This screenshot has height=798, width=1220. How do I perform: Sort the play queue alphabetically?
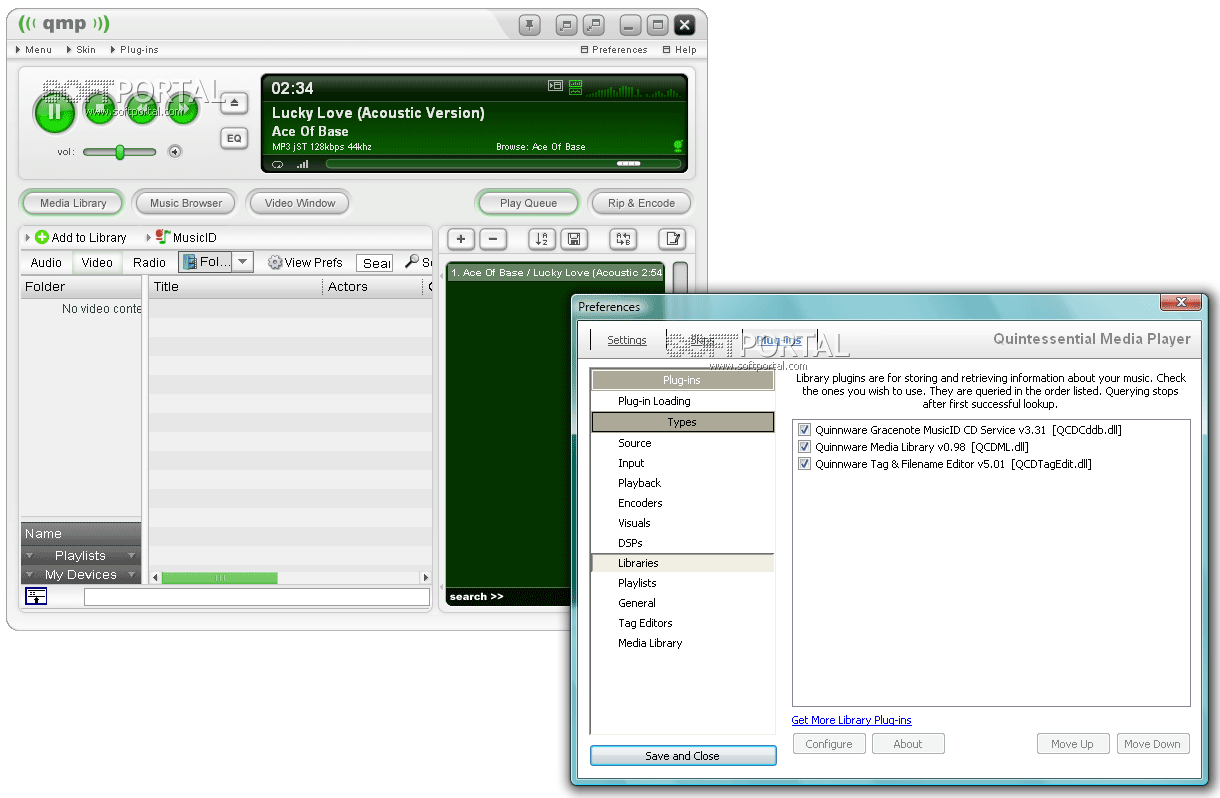(541, 238)
